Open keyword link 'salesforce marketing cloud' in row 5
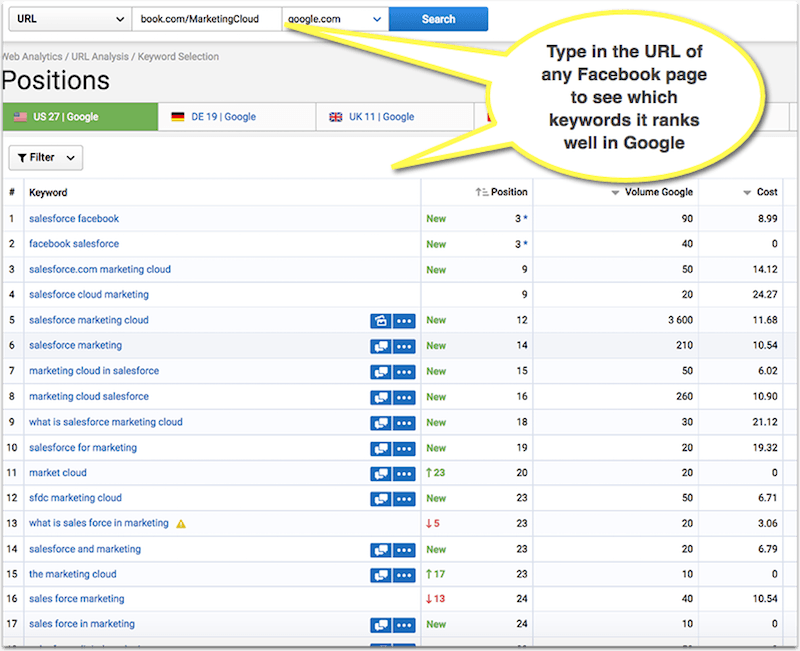The width and height of the screenshot is (800, 651). (89, 320)
